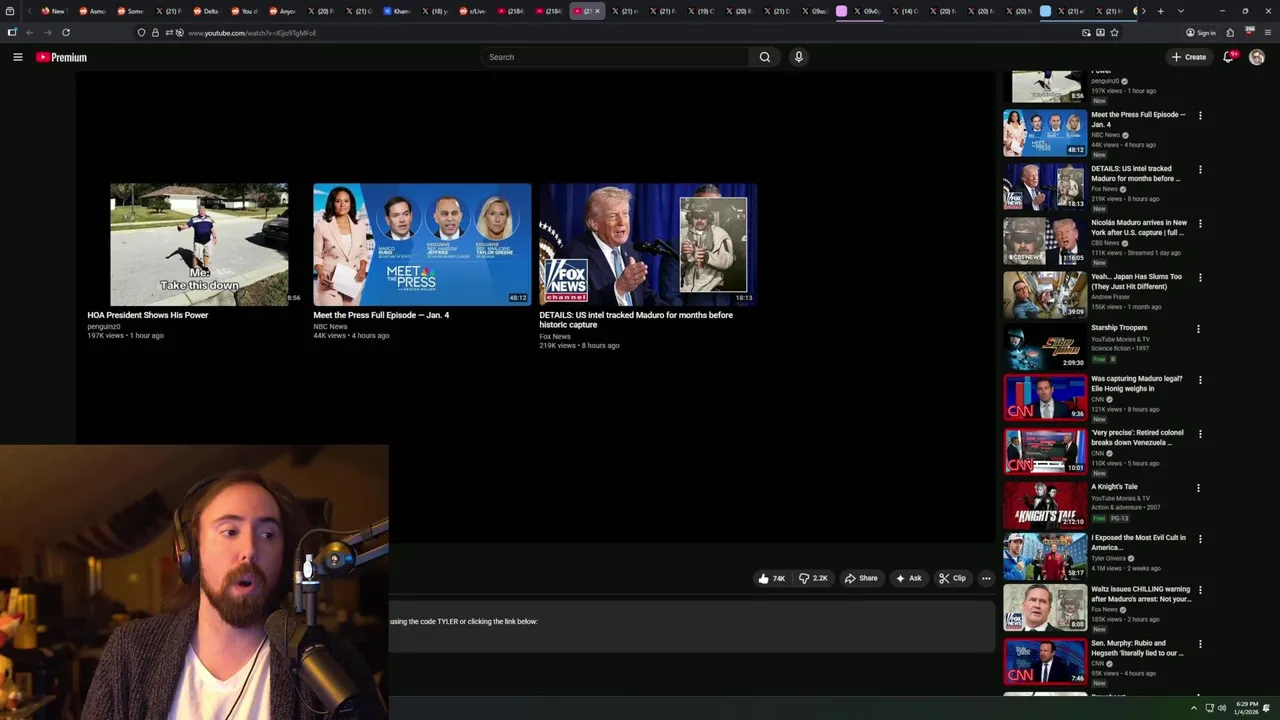Viewport: 1280px width, 720px height.
Task: Switch to the 'New' Firefox tab
Action: click(x=53, y=11)
